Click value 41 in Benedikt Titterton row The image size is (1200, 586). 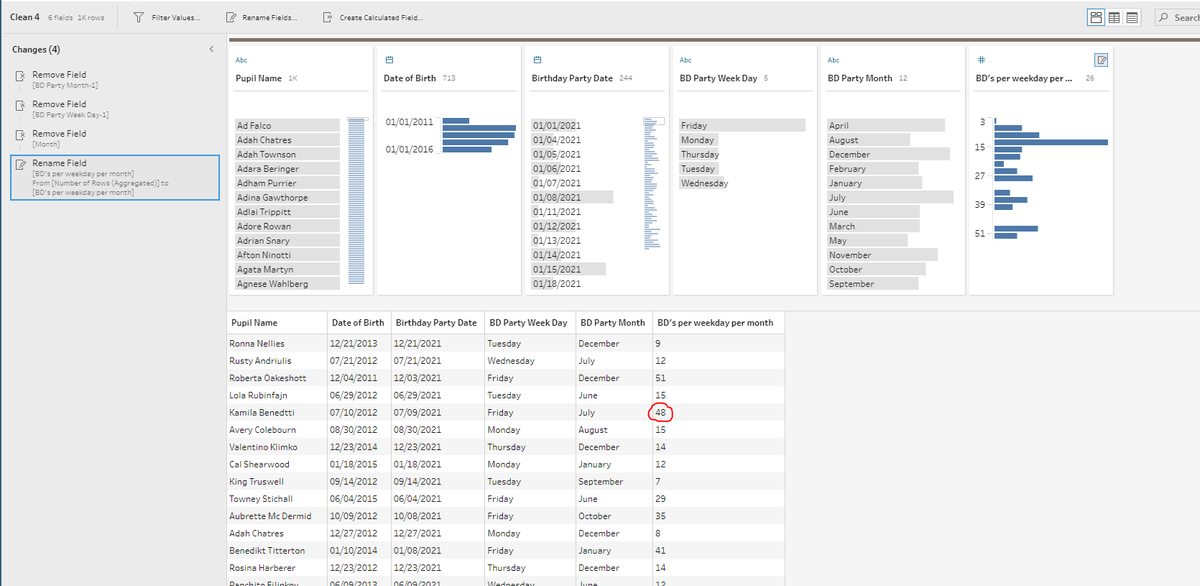[661, 551]
